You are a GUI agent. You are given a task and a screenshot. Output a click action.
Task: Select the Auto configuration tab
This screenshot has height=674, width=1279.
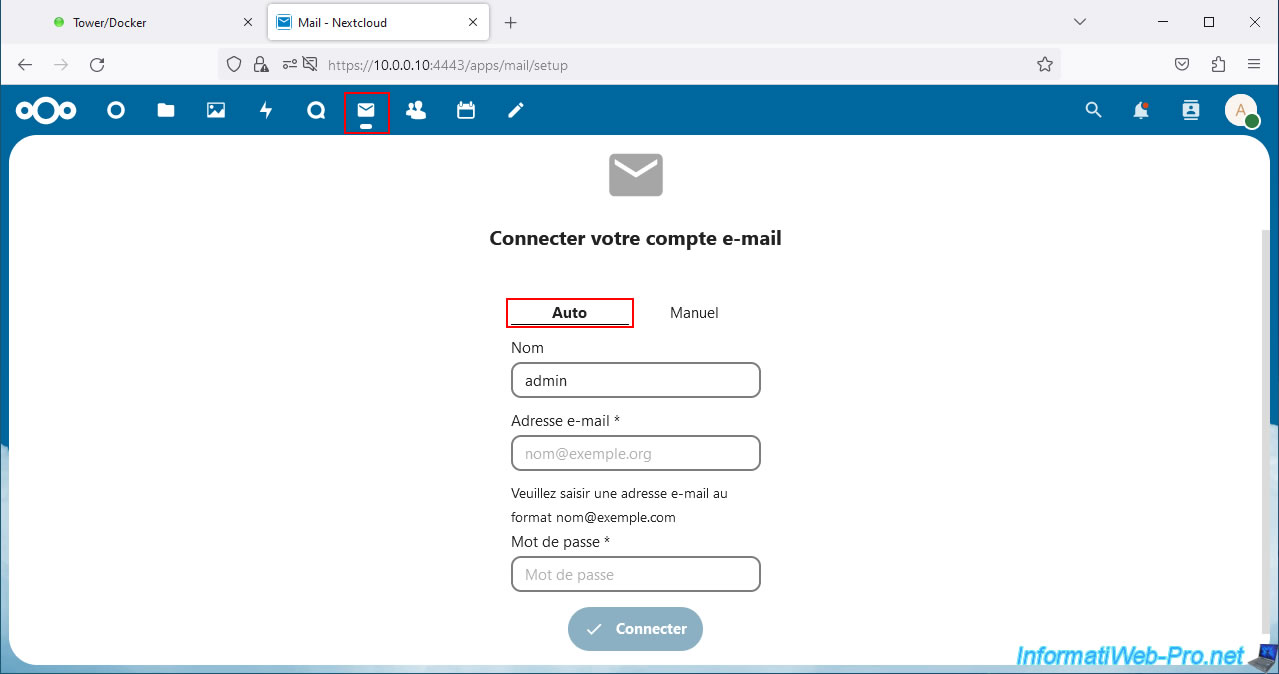tap(570, 313)
